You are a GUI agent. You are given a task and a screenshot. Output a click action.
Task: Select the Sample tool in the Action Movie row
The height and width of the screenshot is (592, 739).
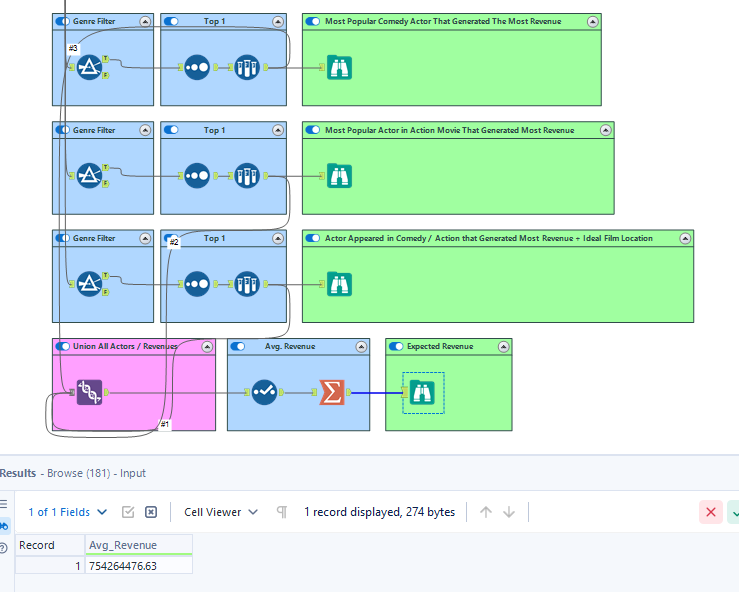pos(247,176)
